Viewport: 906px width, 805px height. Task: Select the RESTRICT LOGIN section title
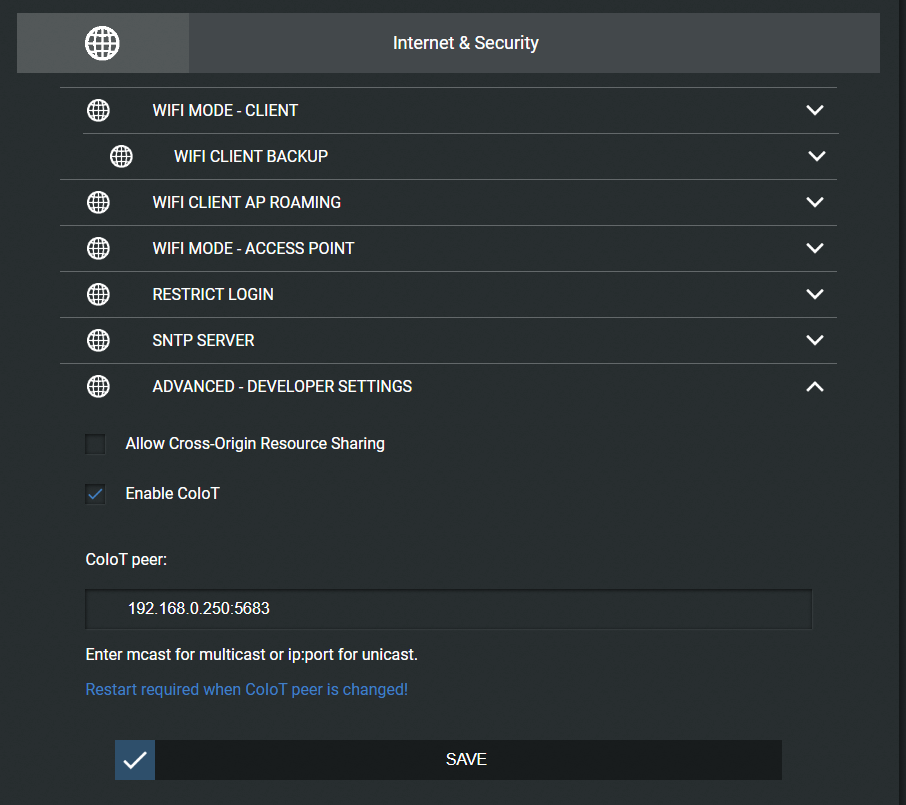213,294
